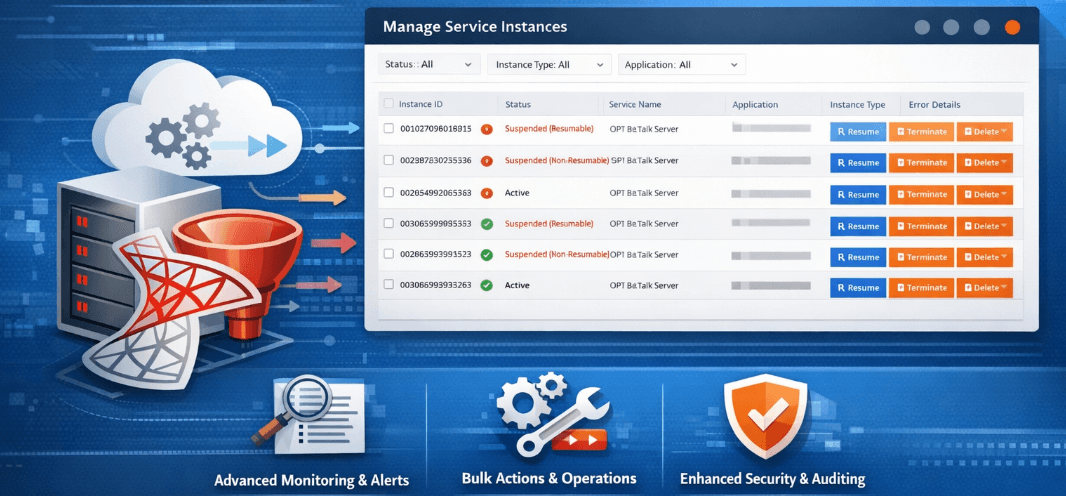Click red status icon beside first Active row

pos(486,193)
